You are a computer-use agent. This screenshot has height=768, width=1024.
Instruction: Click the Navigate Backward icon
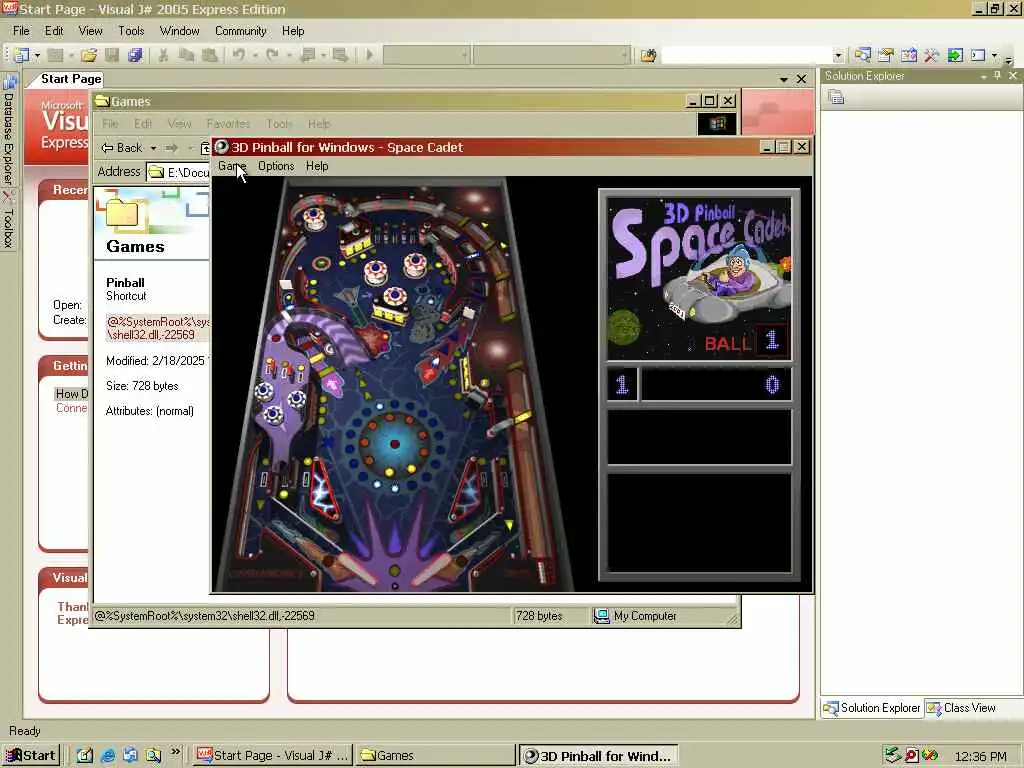click(308, 56)
